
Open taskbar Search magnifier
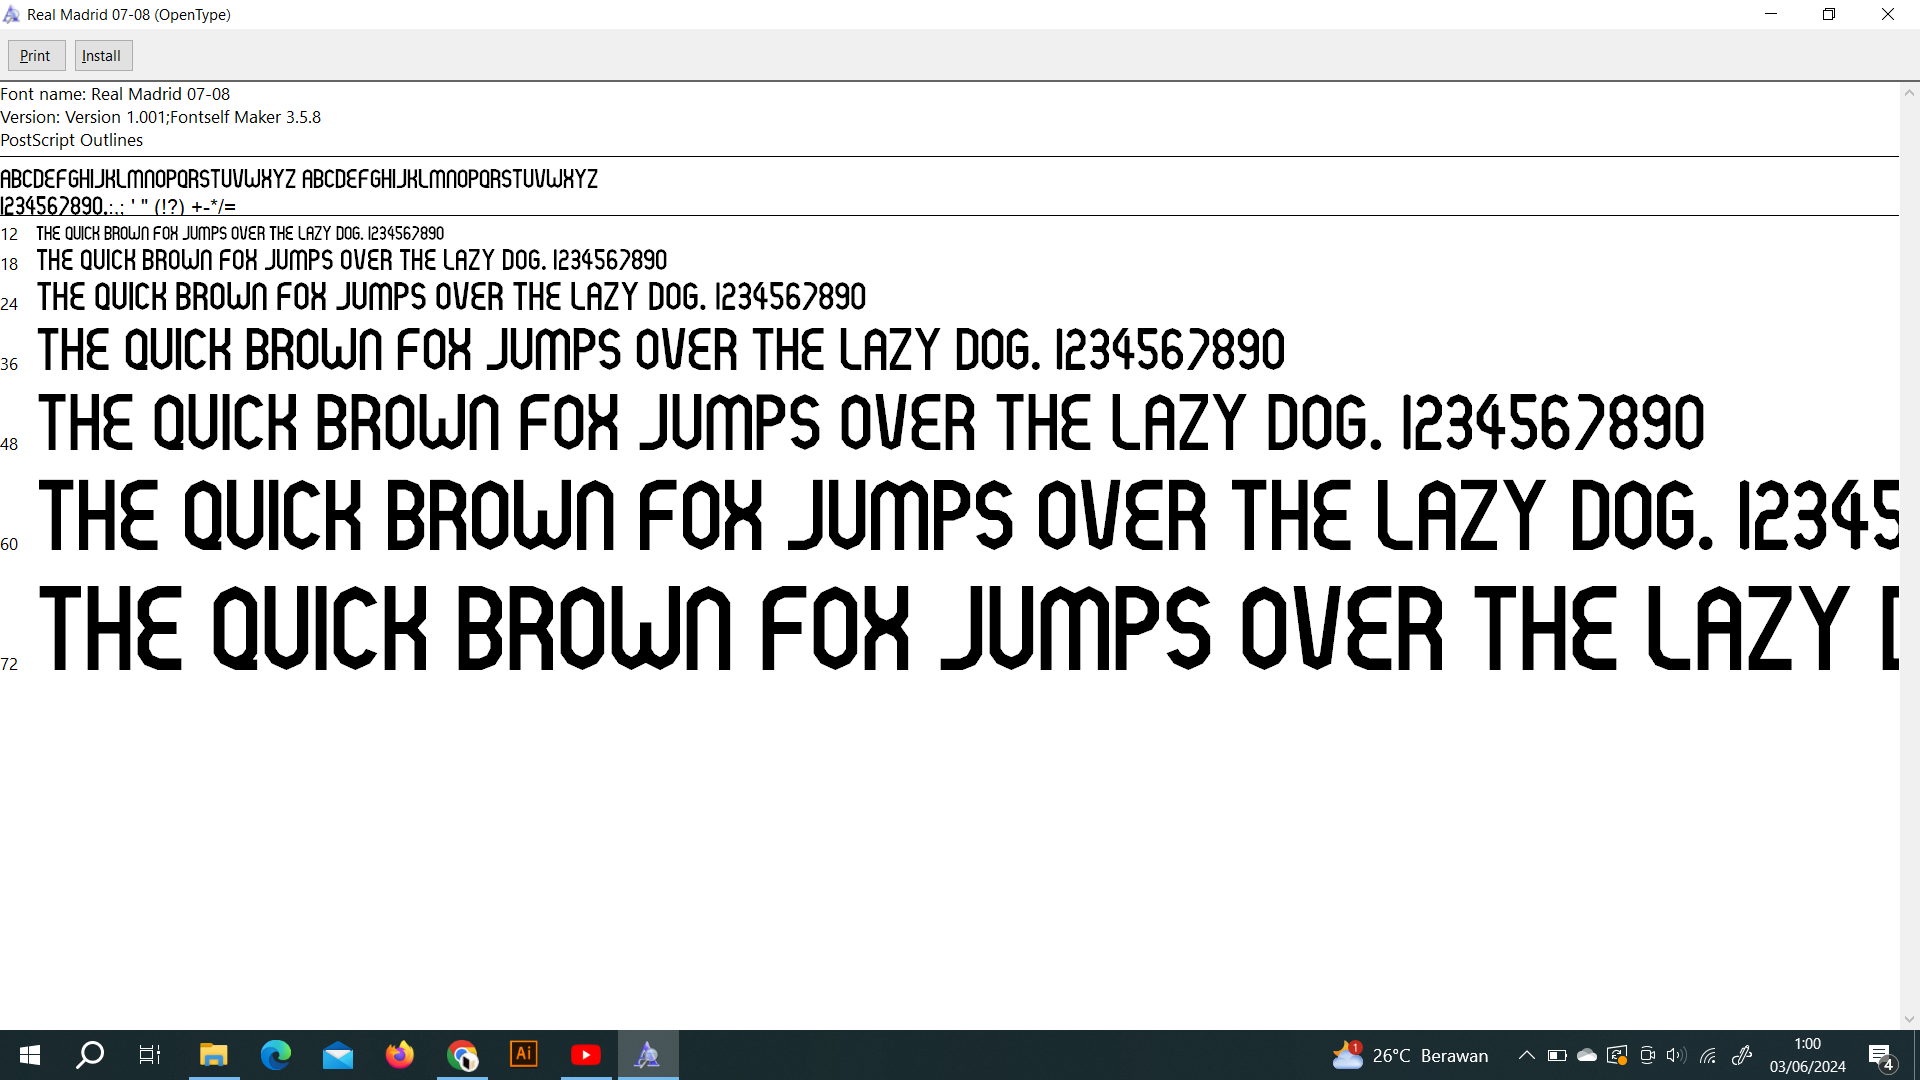click(x=91, y=1055)
